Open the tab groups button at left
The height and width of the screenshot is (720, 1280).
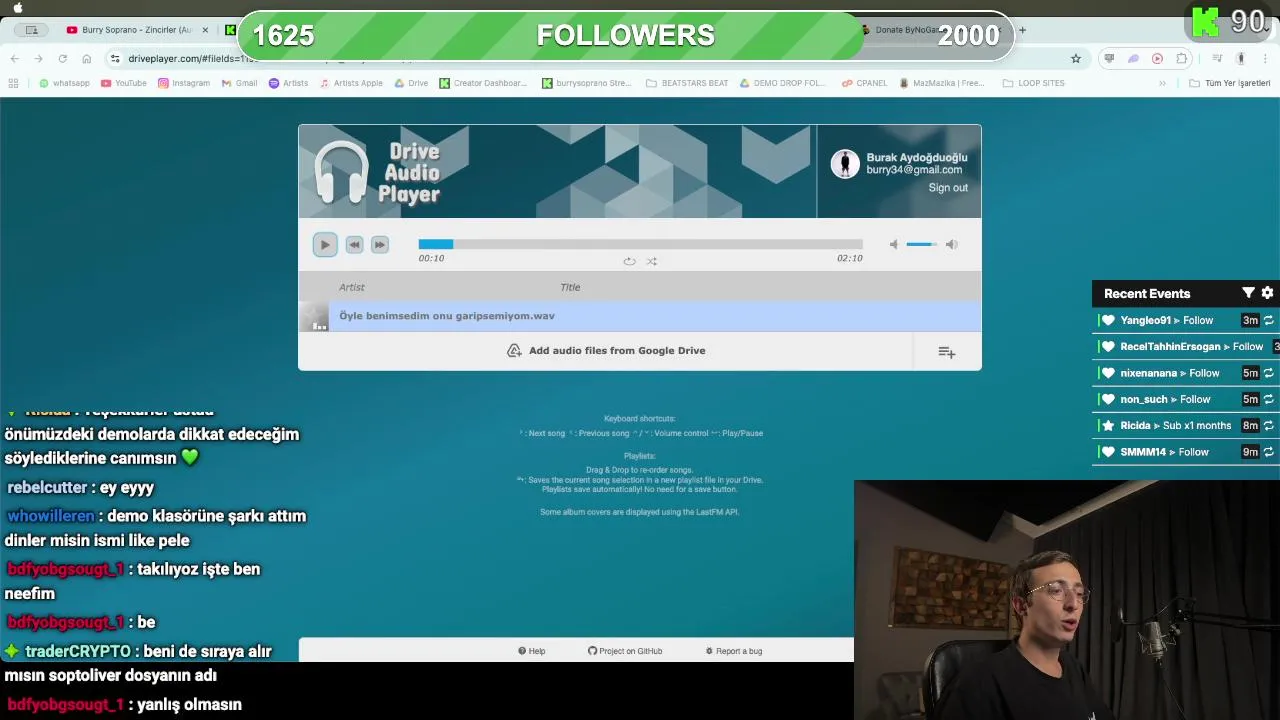pyautogui.click(x=32, y=30)
